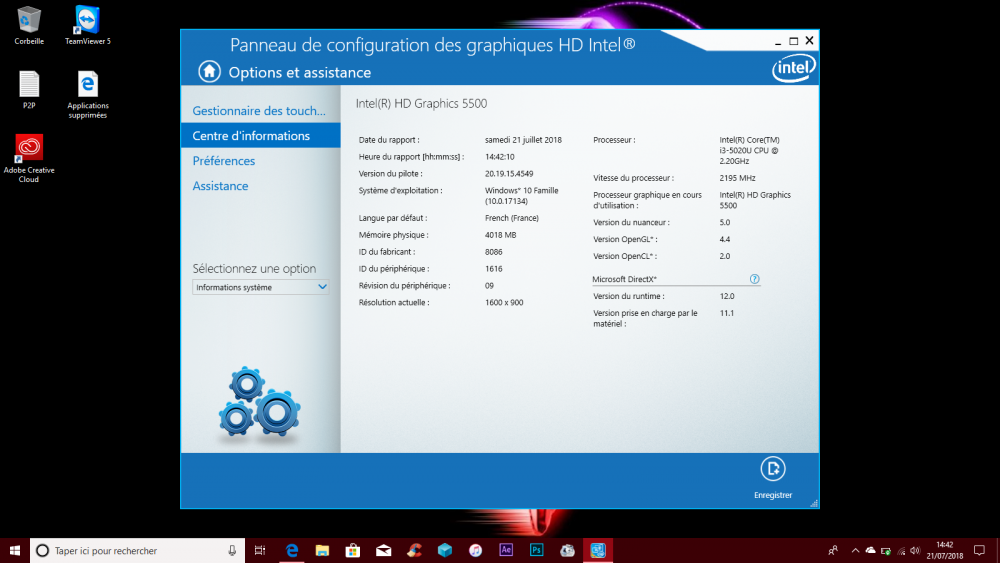Launch After Effects from the taskbar
Screen dimensions: 1000x563
[506, 550]
